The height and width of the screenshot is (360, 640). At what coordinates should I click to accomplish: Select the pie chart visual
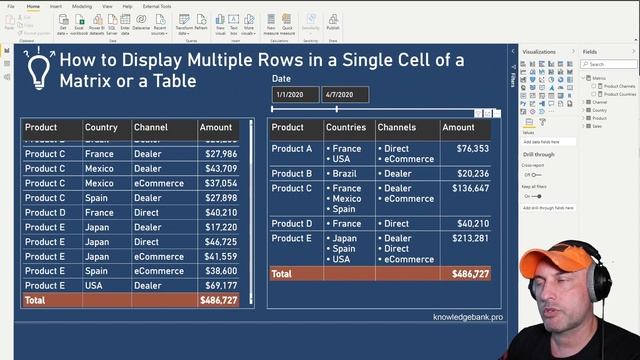pos(551,80)
